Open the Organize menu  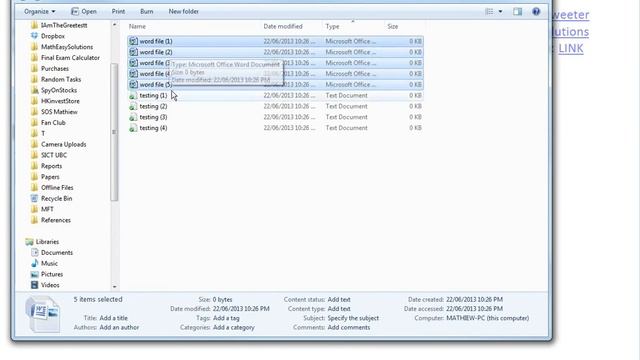39,11
